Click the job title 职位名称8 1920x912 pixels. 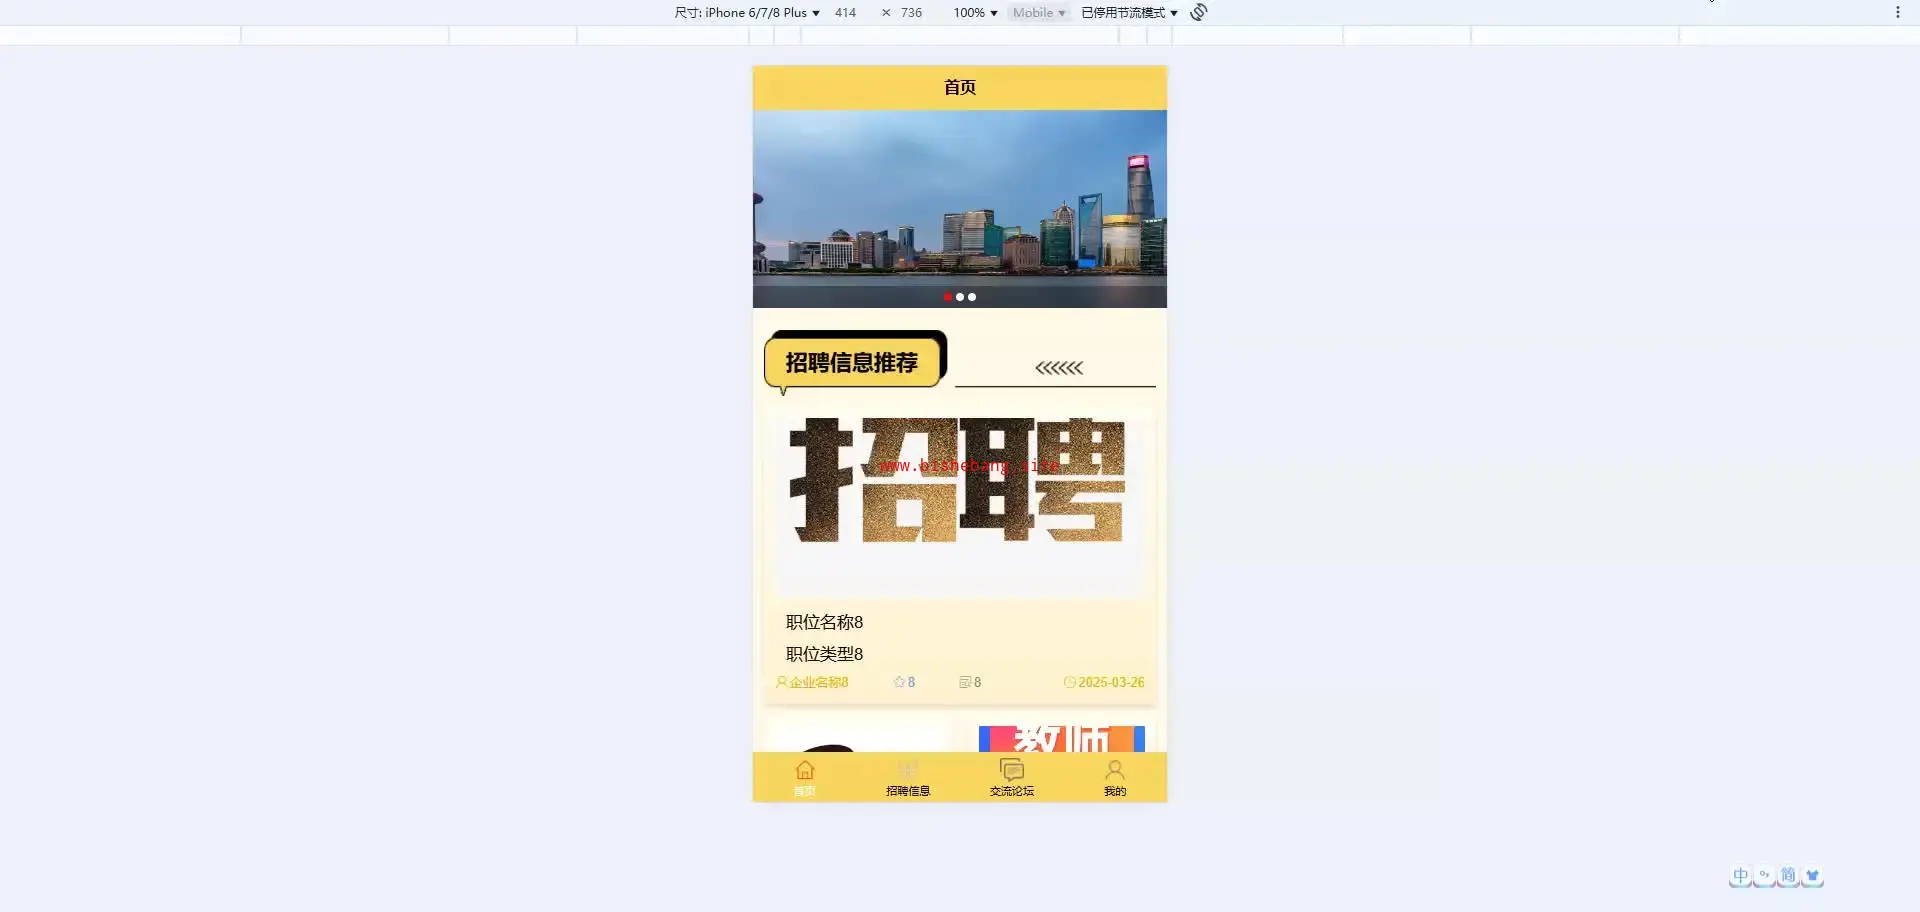tap(824, 622)
